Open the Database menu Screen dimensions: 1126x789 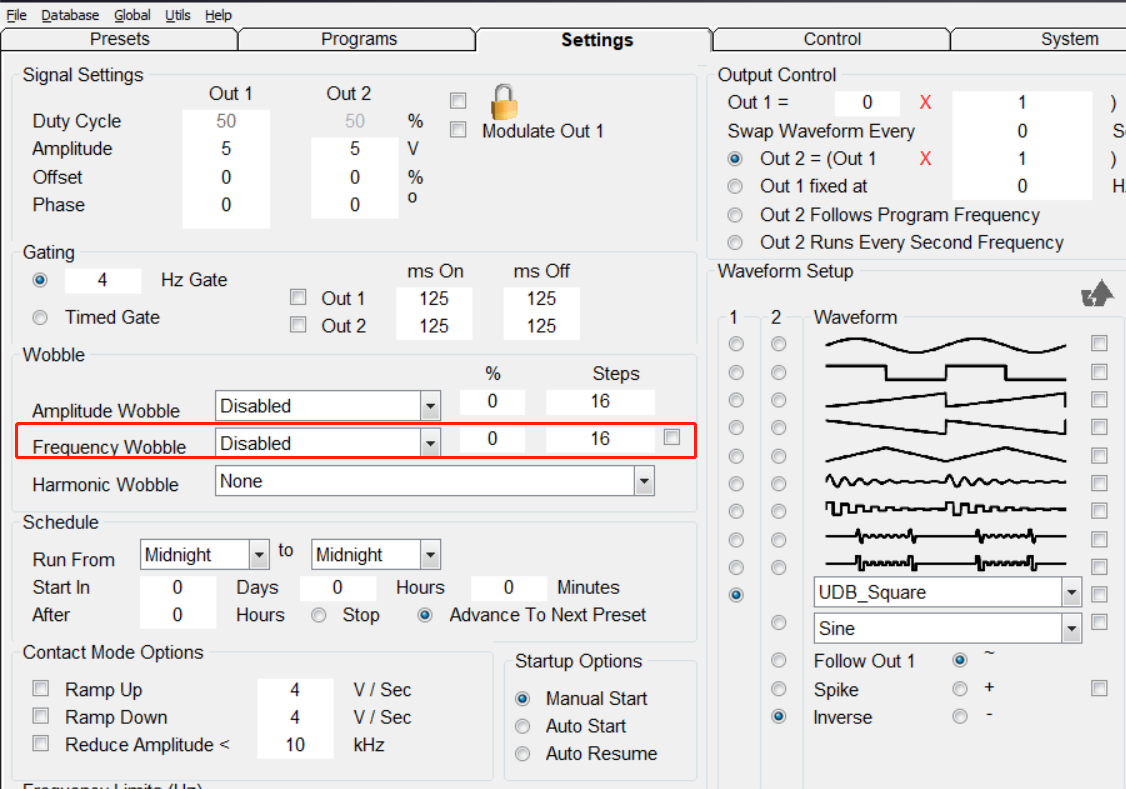click(70, 15)
